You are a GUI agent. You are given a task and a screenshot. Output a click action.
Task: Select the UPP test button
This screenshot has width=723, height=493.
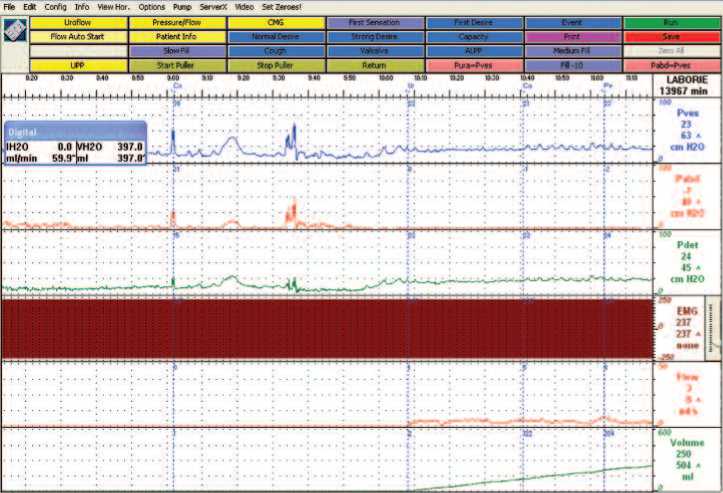[x=78, y=65]
